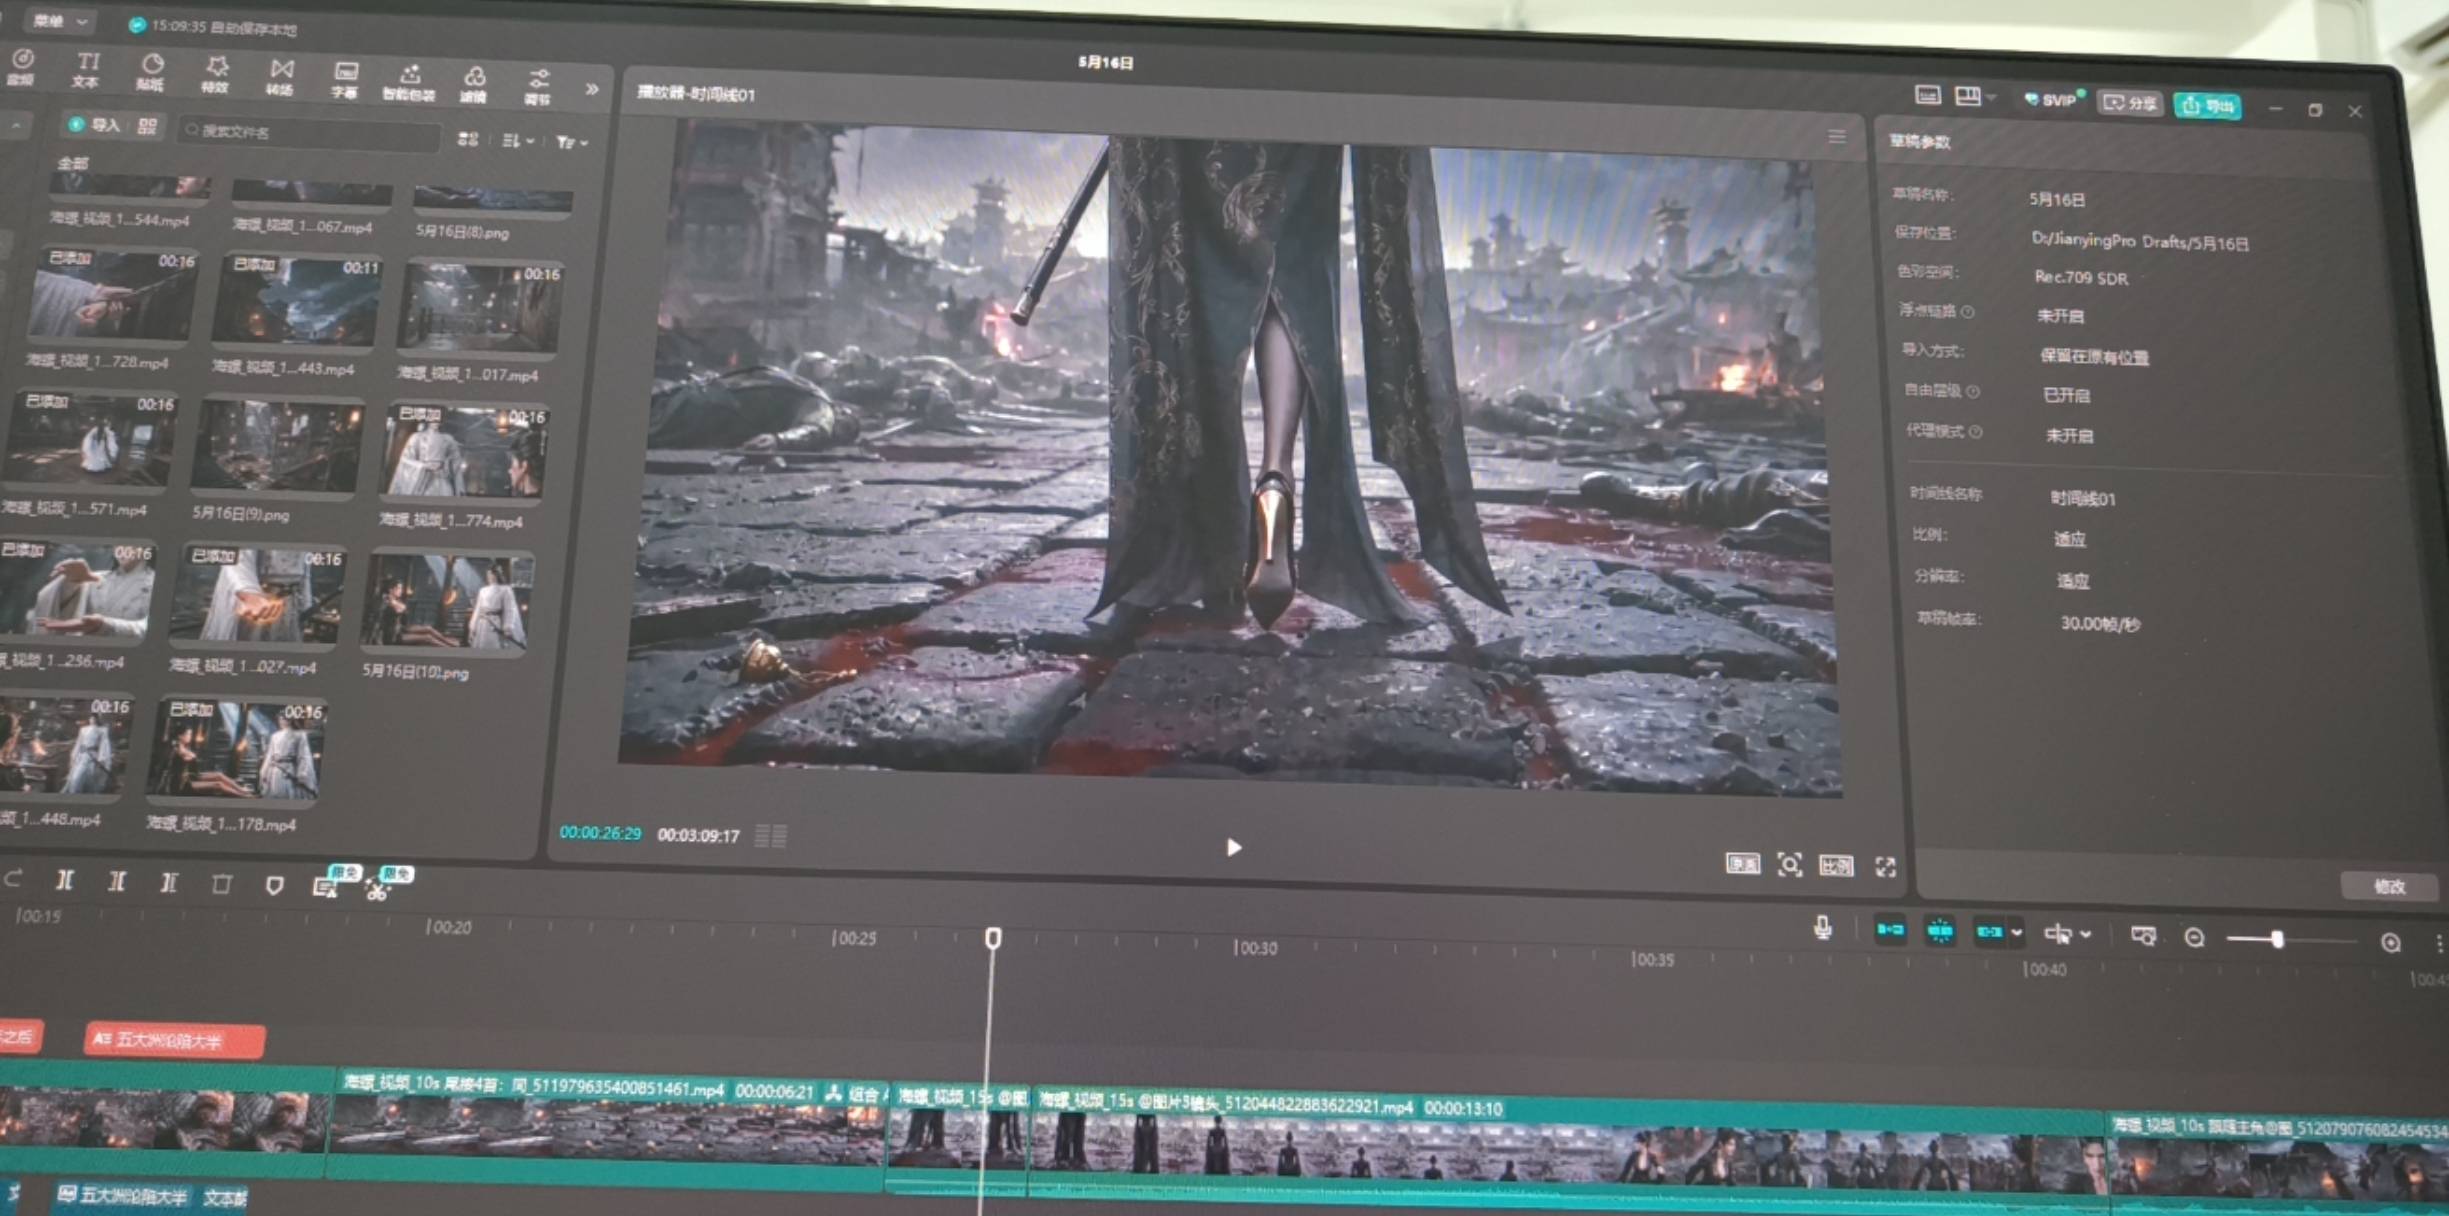Click the preview focus/zoom frame icon
Viewport: 2449px width, 1216px height.
pos(1789,864)
